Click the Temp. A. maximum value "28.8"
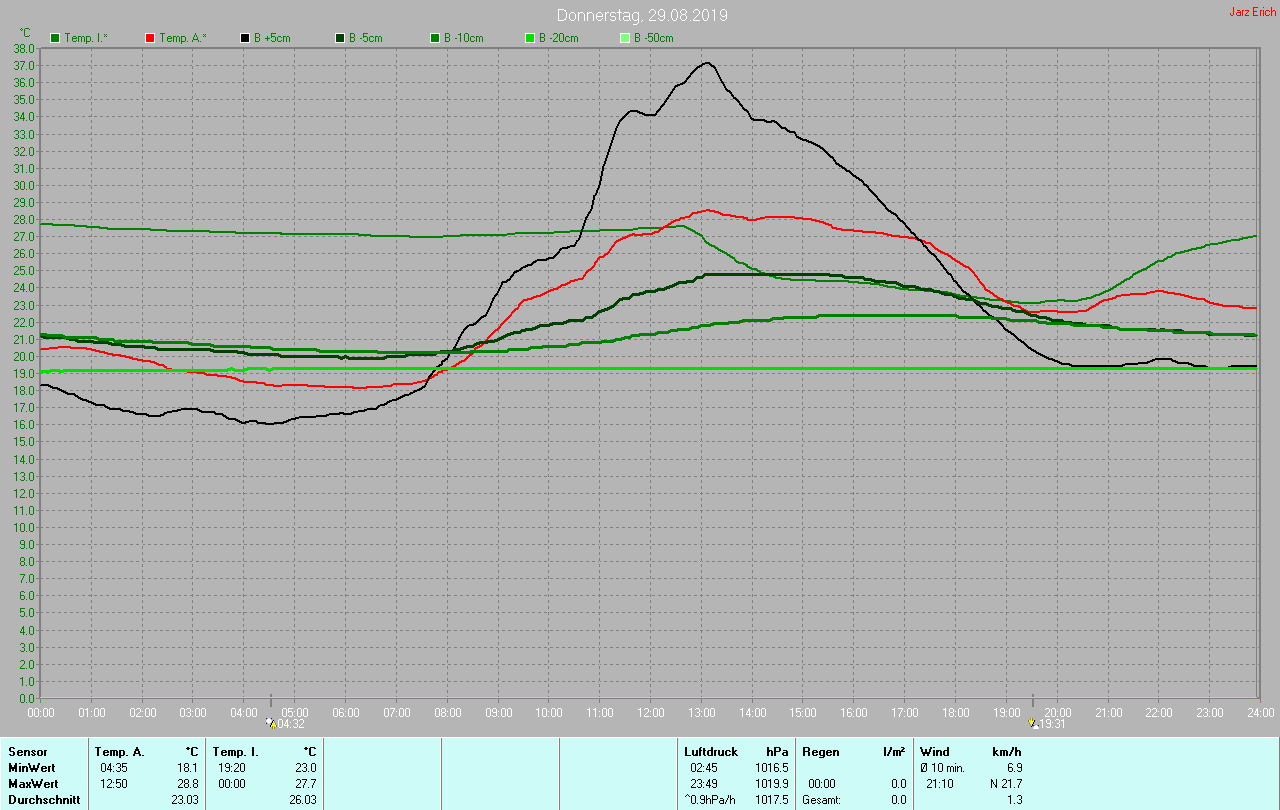Screen dimensions: 1280x810 click(x=188, y=784)
